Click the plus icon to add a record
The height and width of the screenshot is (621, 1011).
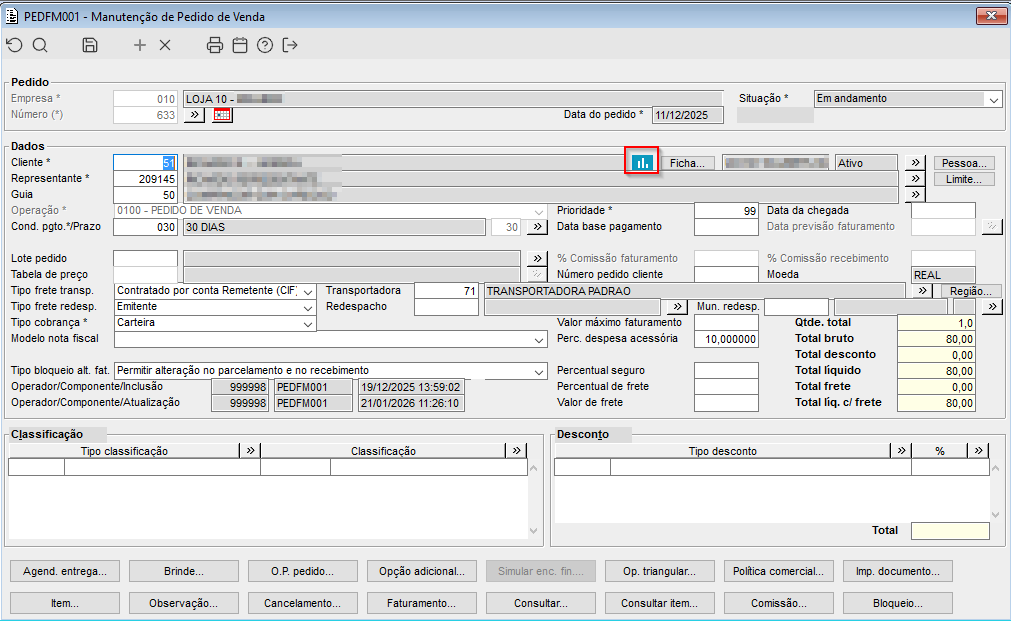(x=140, y=45)
